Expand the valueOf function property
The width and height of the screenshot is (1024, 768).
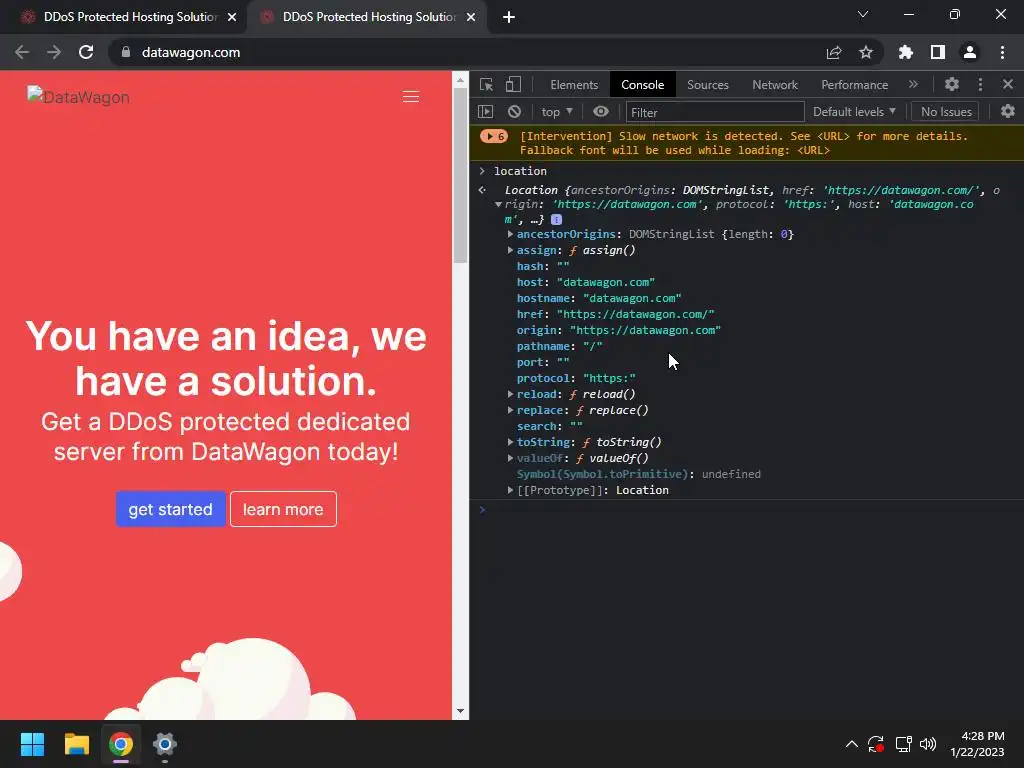pos(510,458)
